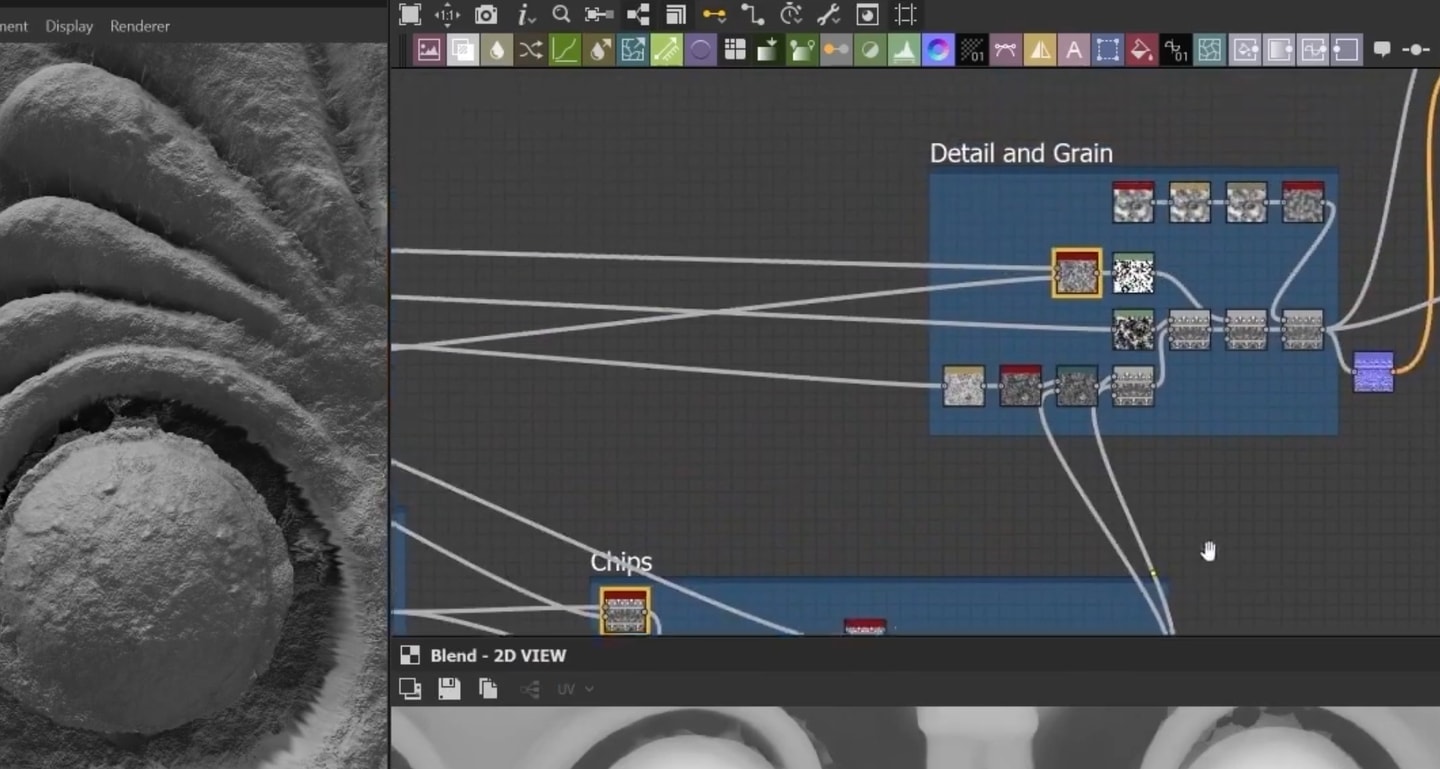Add a Bitmap node from toolbar
Screen dimensions: 1440x769
click(429, 50)
